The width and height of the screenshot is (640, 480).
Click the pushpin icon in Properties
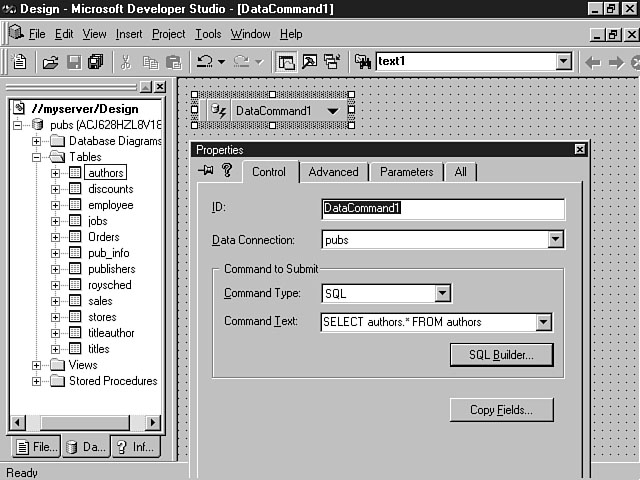pyautogui.click(x=206, y=171)
